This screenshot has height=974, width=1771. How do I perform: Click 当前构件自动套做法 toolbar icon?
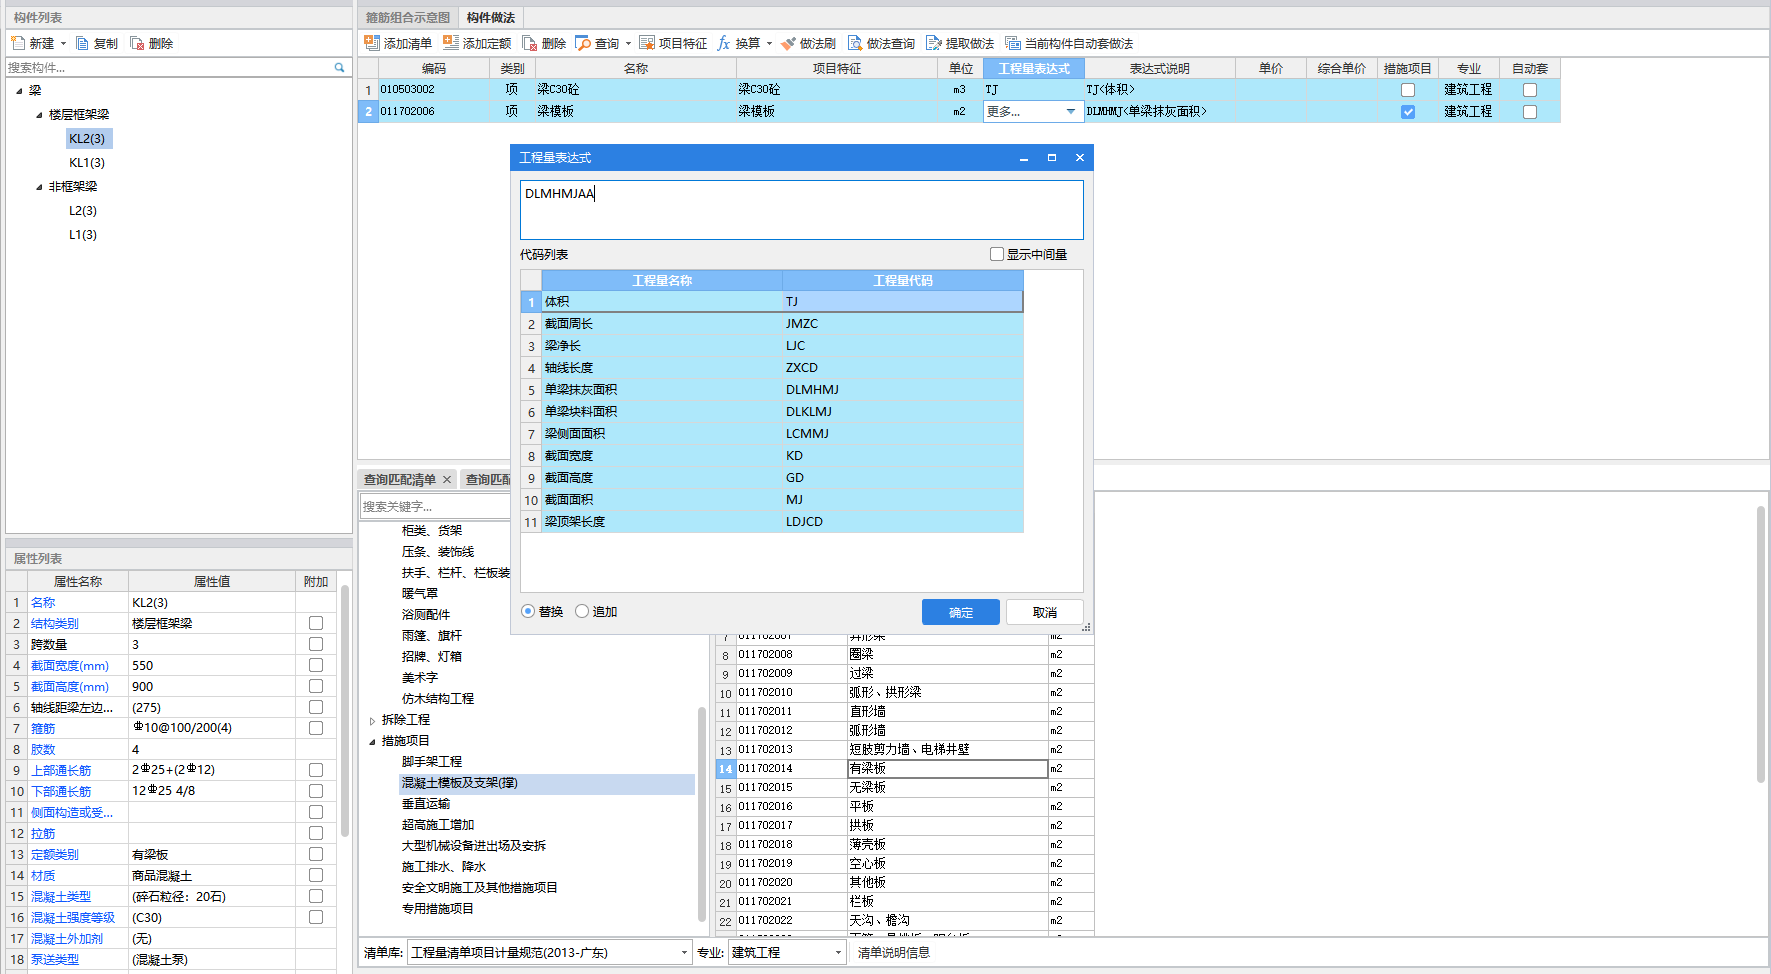pos(1013,43)
